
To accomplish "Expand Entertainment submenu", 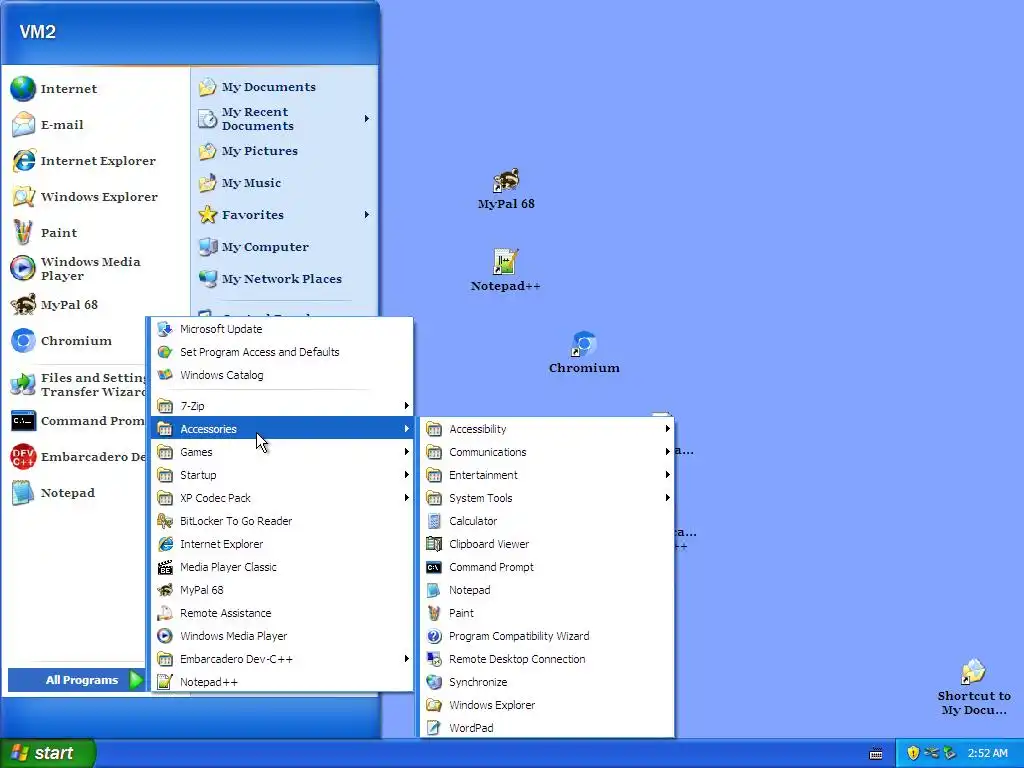I will tap(546, 475).
